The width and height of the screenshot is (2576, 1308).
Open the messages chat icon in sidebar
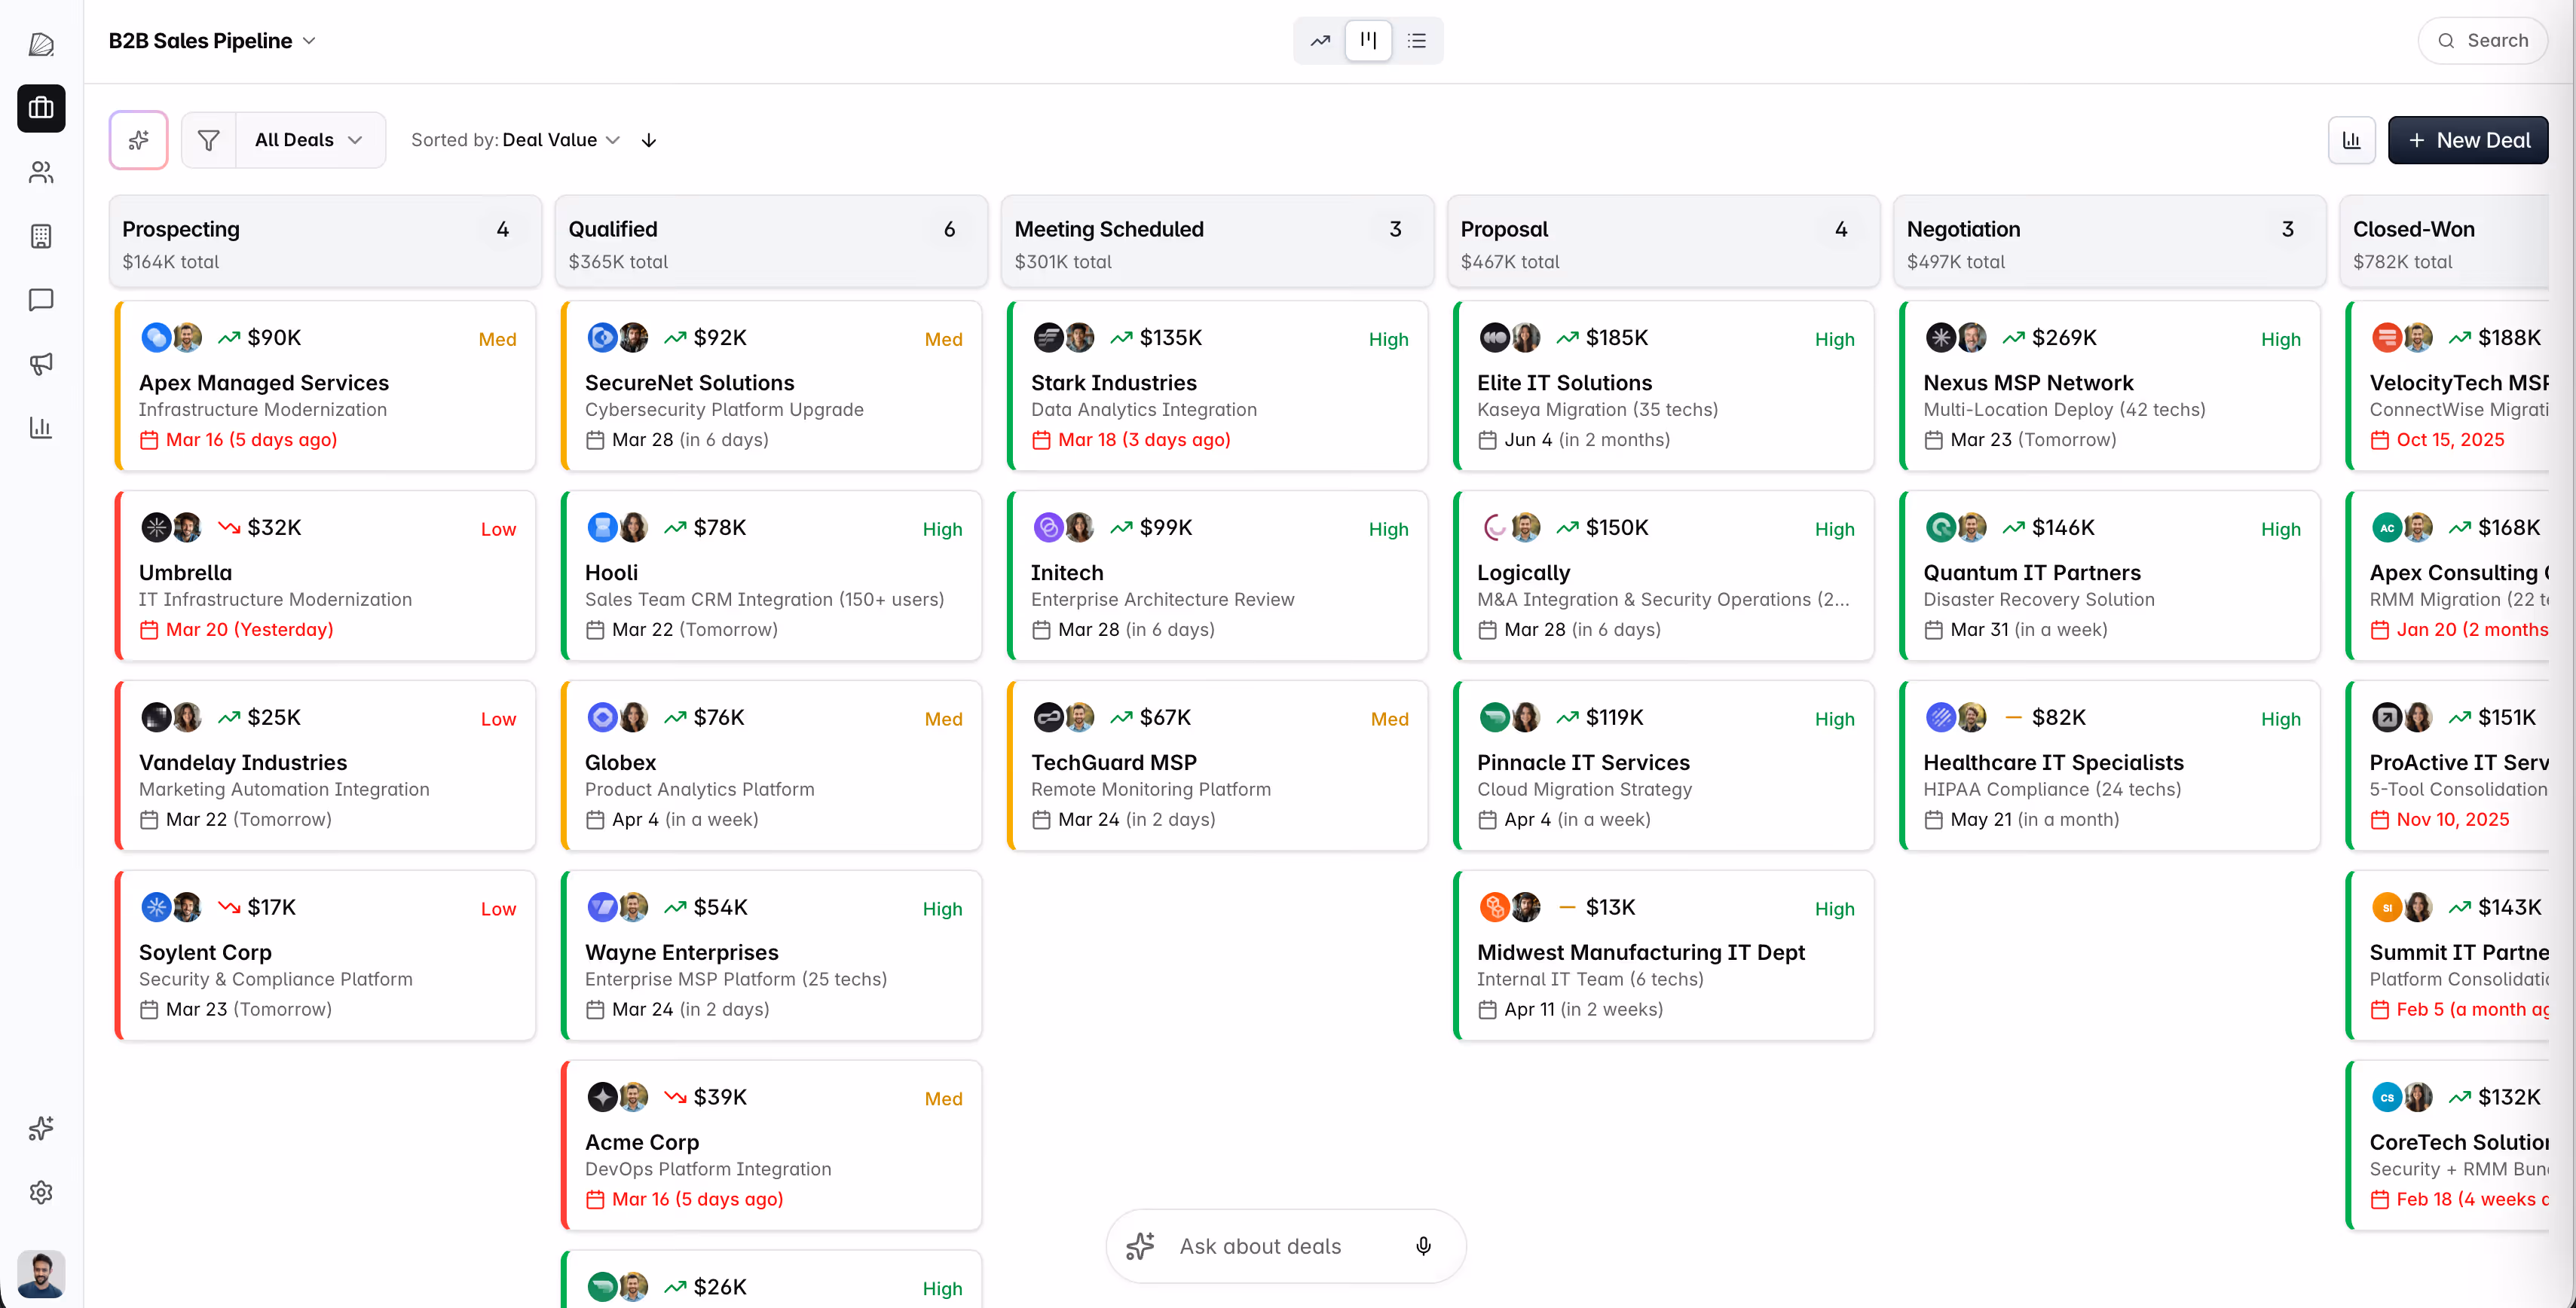pos(41,300)
